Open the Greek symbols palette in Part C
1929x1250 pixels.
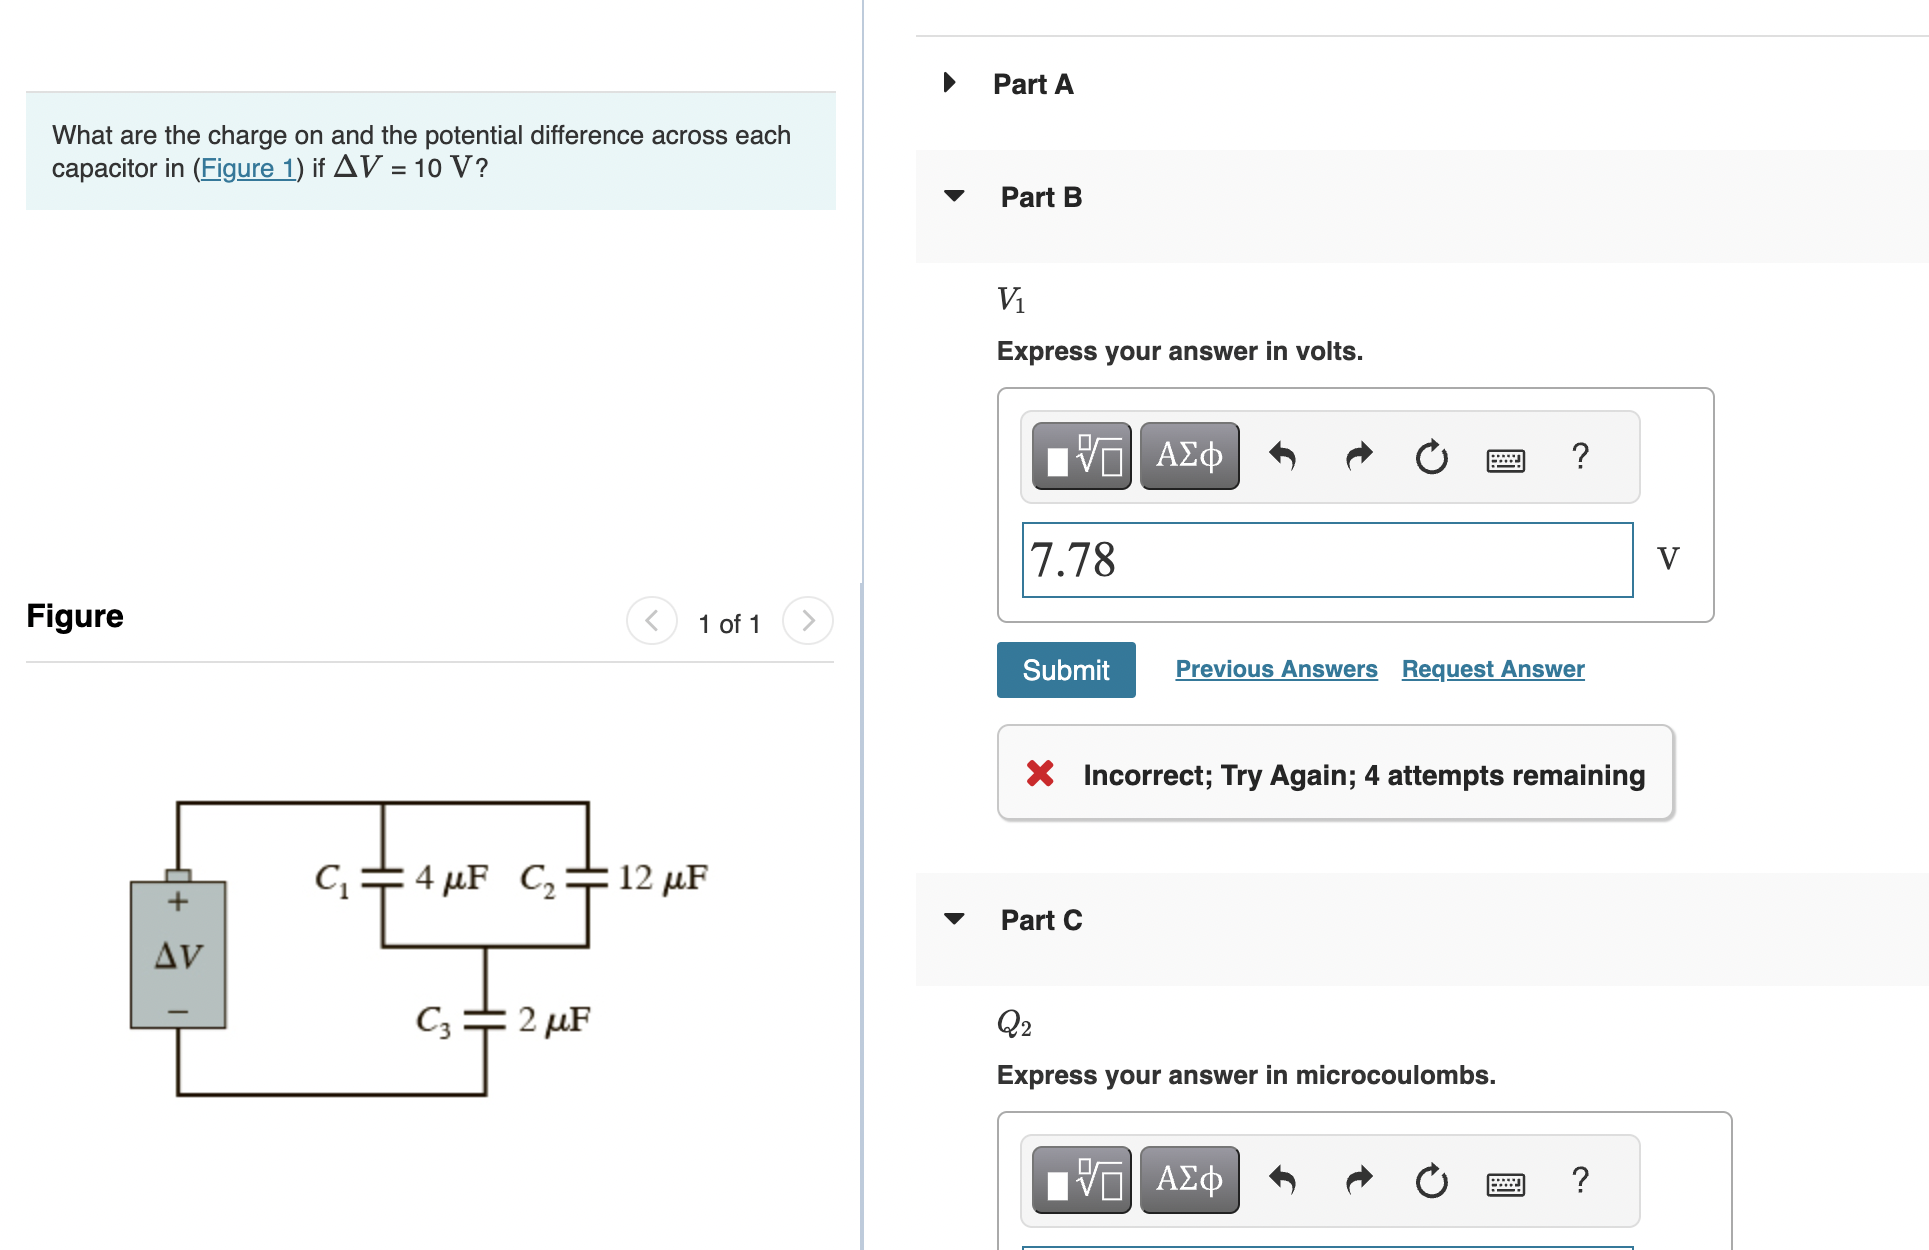[x=1188, y=1180]
